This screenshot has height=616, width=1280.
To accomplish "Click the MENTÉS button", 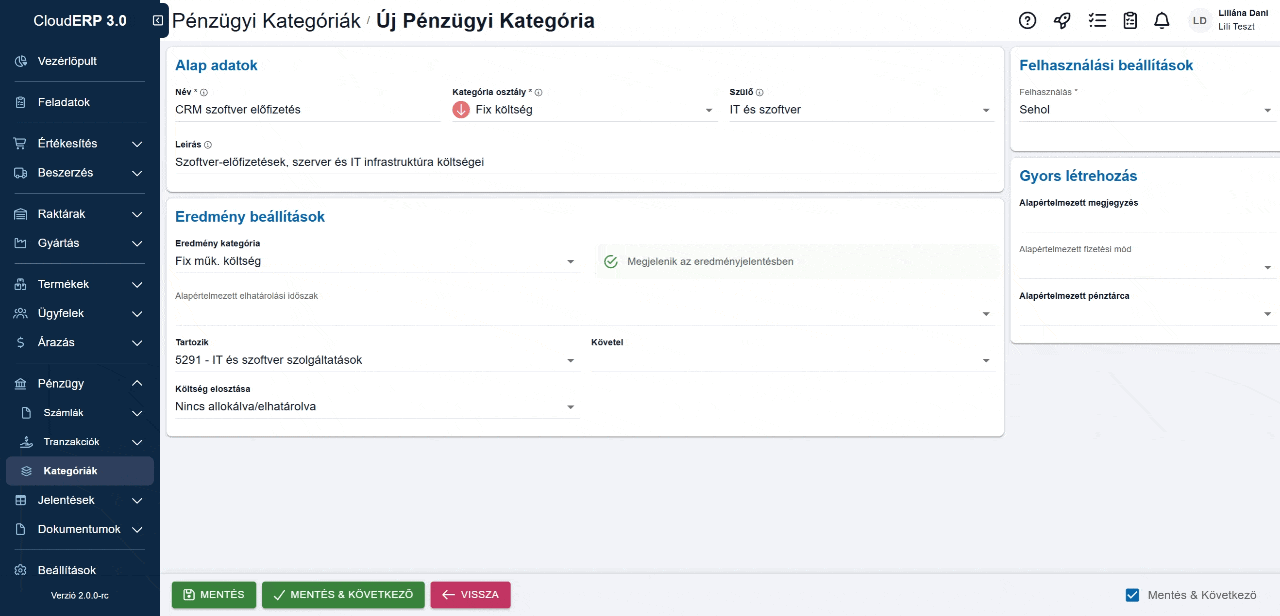I will (213, 594).
